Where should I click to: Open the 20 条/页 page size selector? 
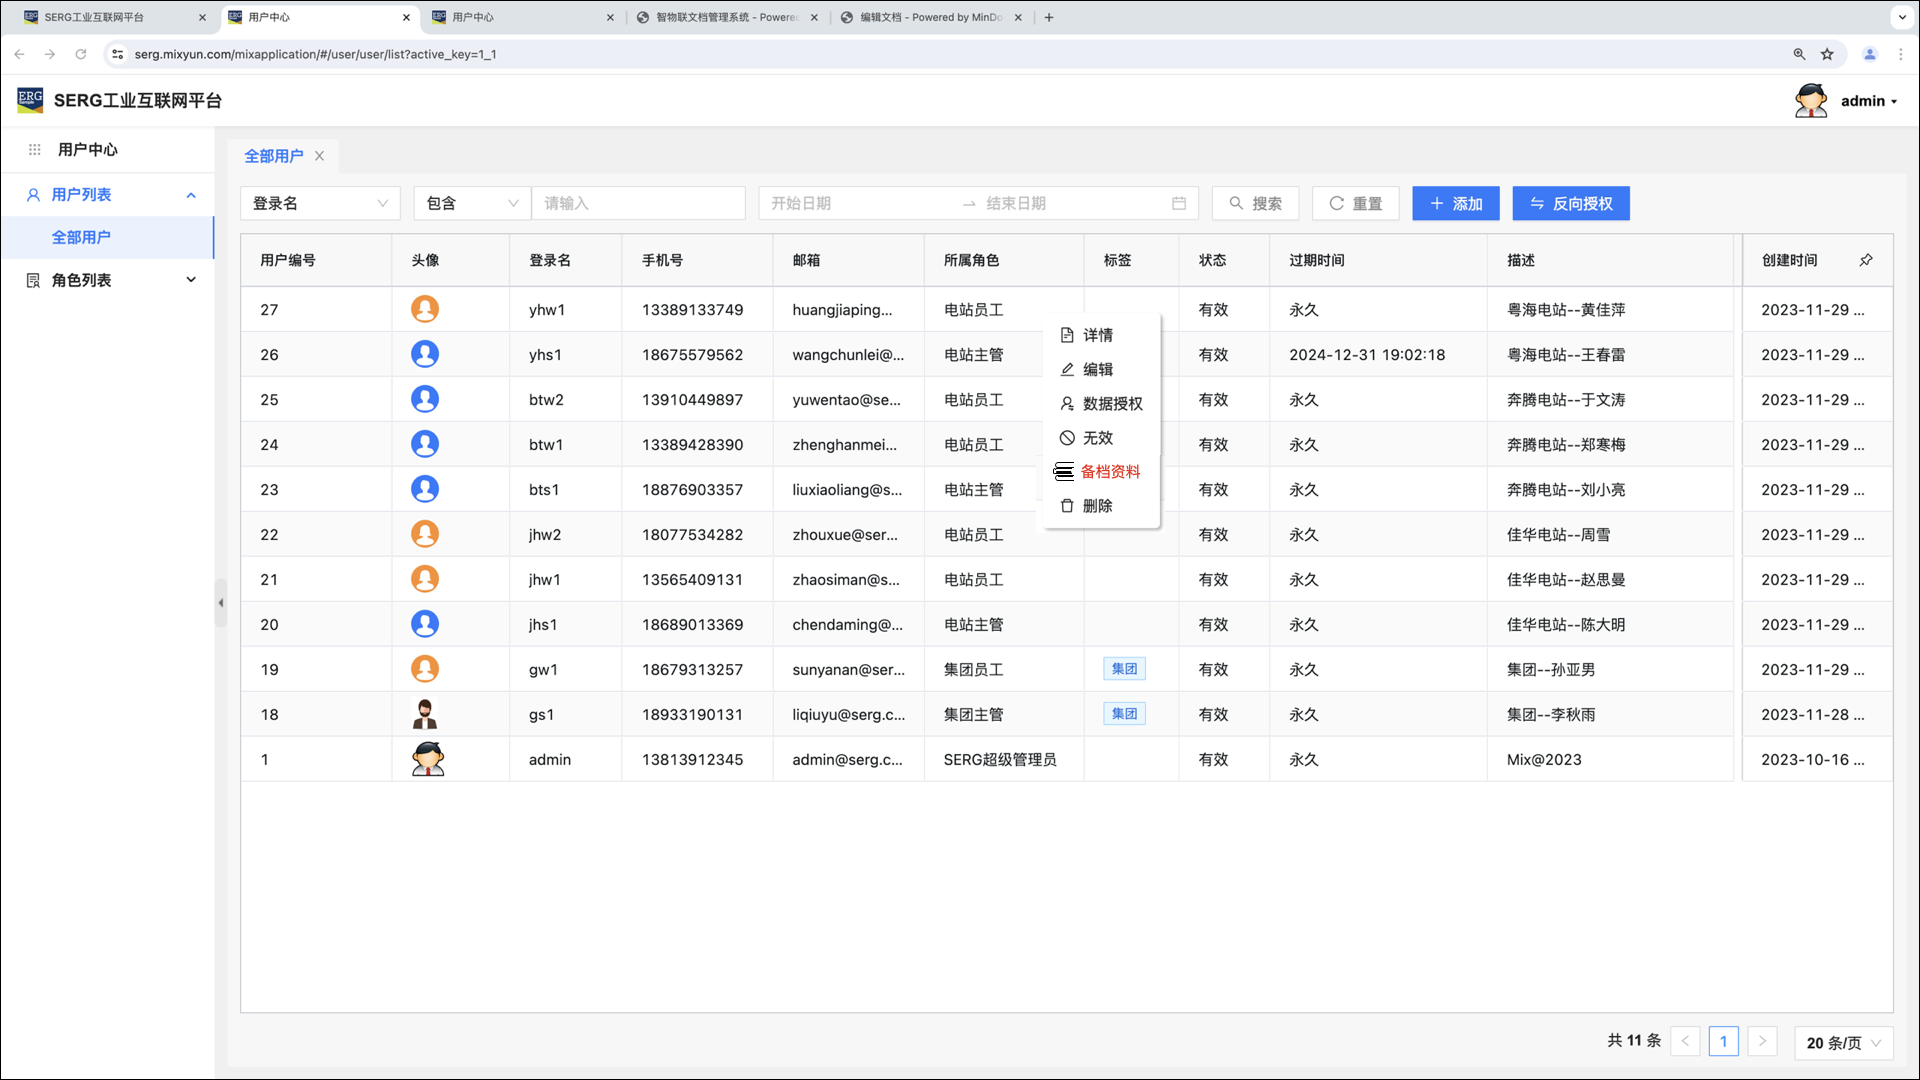pos(1843,1042)
